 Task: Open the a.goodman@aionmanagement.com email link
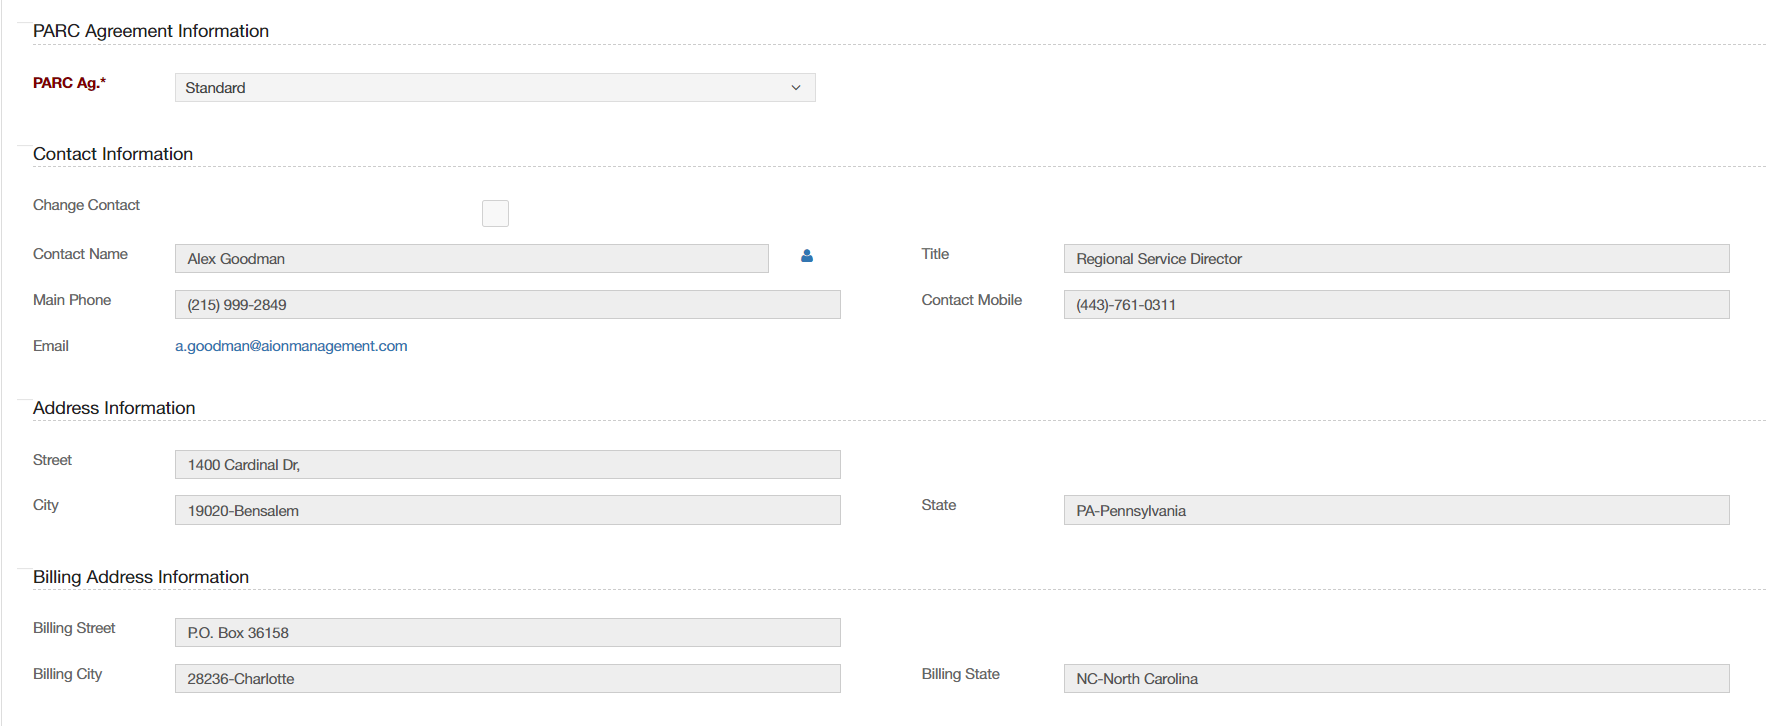(x=291, y=346)
